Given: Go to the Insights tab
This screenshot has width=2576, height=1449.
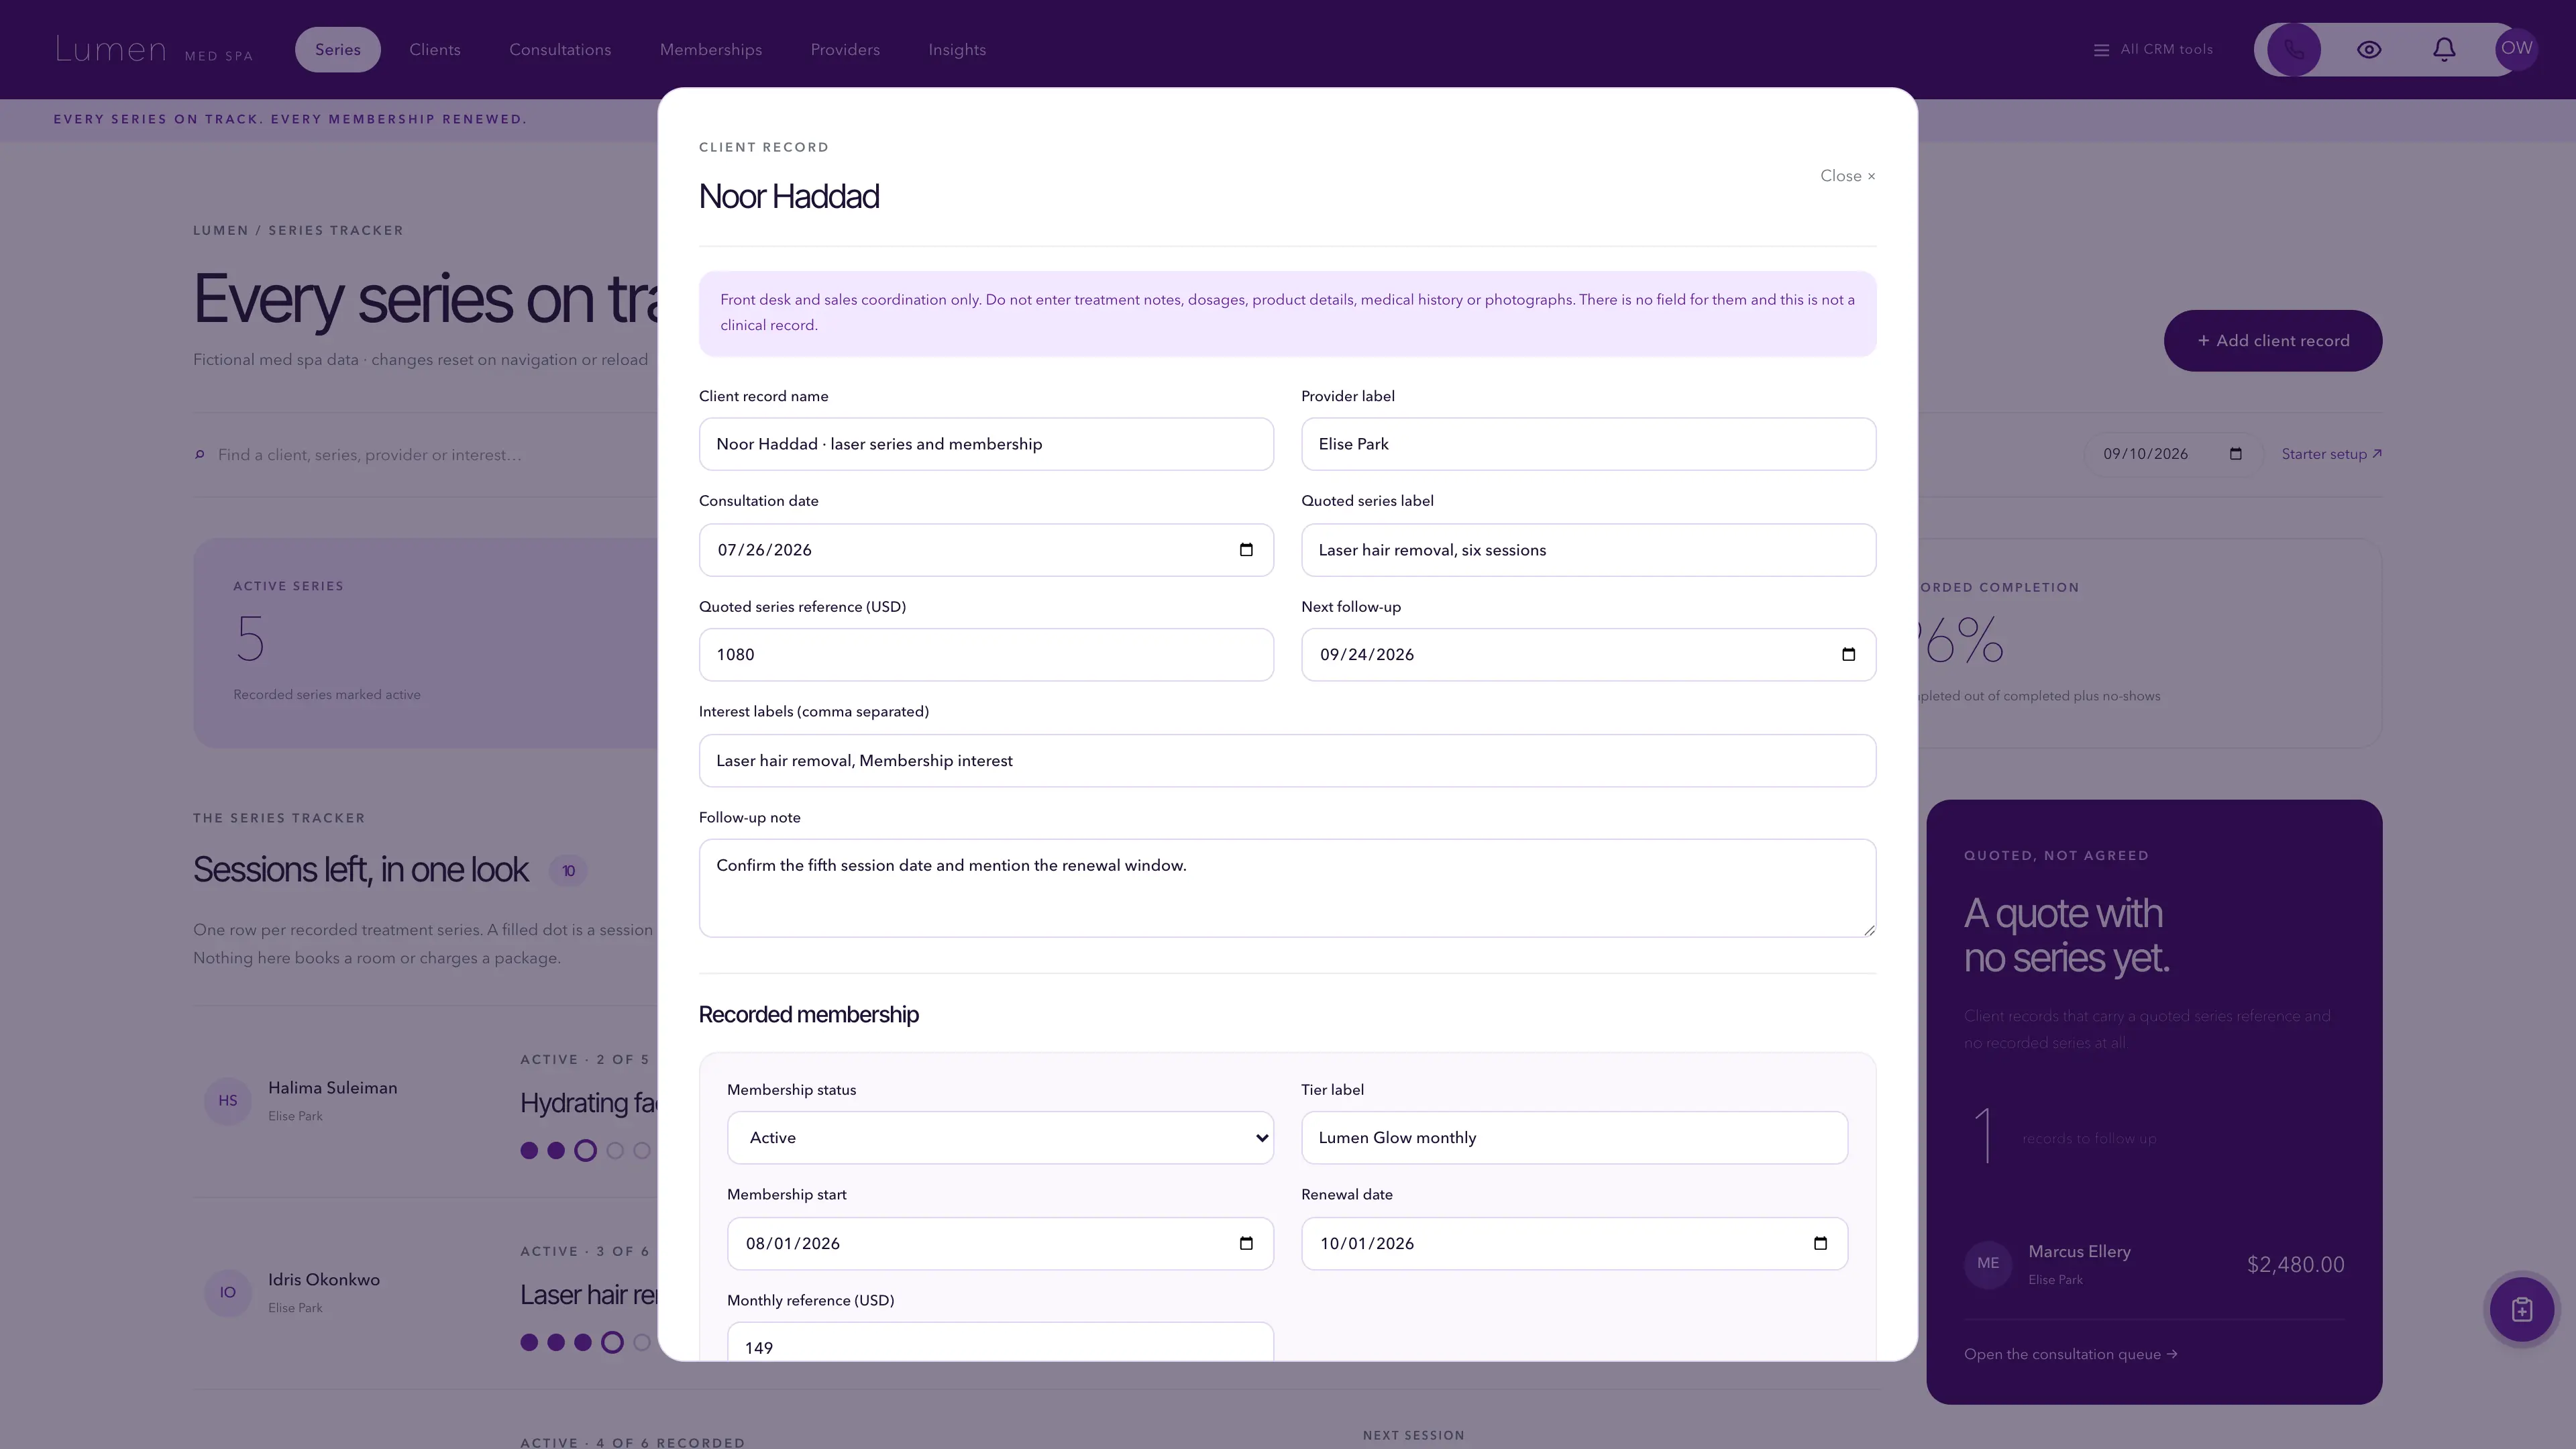Looking at the screenshot, I should coord(957,49).
